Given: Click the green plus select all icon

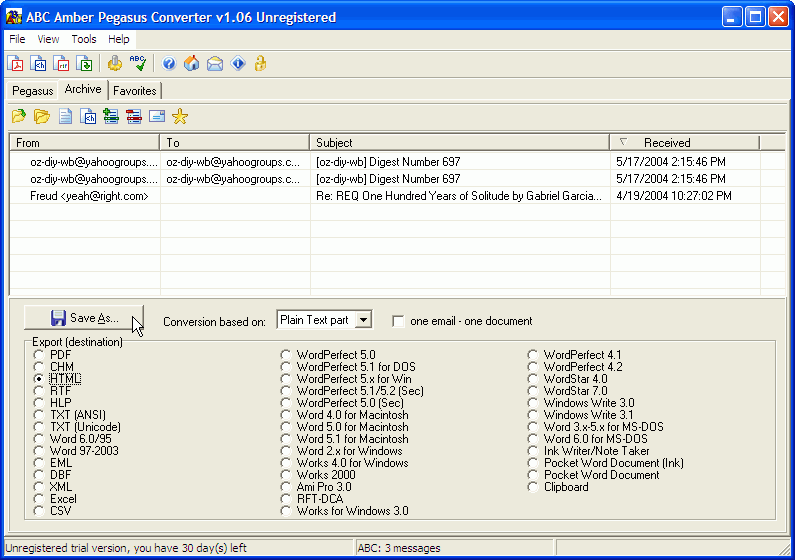Looking at the screenshot, I should [111, 117].
